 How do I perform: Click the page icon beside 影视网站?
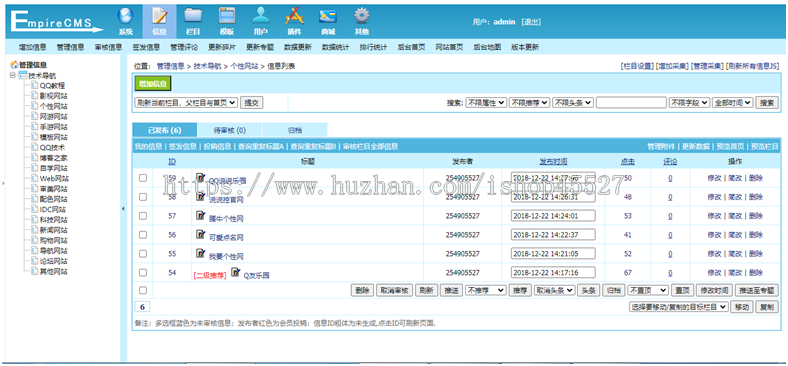[35, 96]
